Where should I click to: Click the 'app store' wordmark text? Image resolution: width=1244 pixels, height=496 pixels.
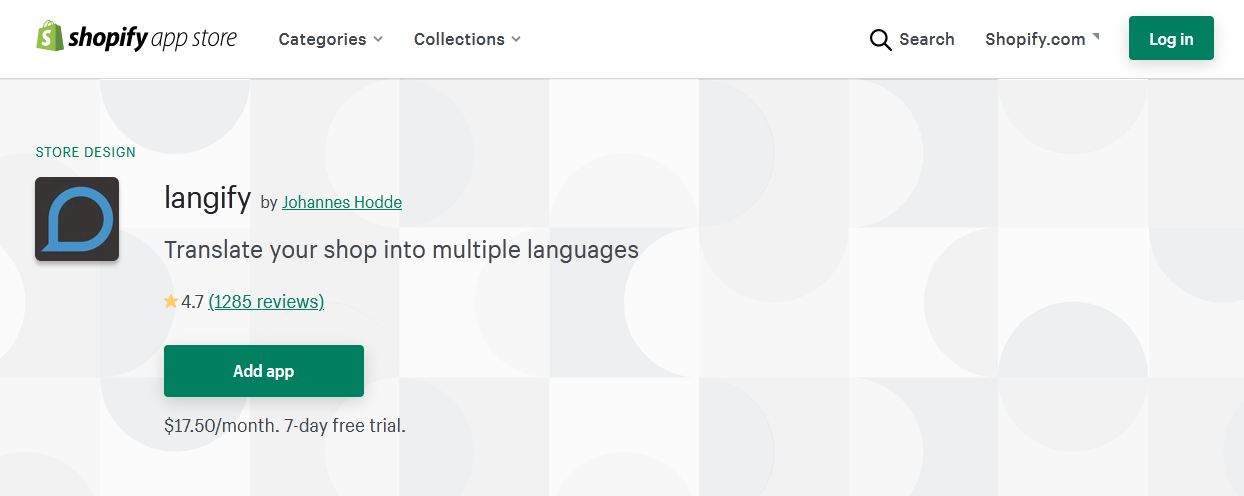click(193, 39)
